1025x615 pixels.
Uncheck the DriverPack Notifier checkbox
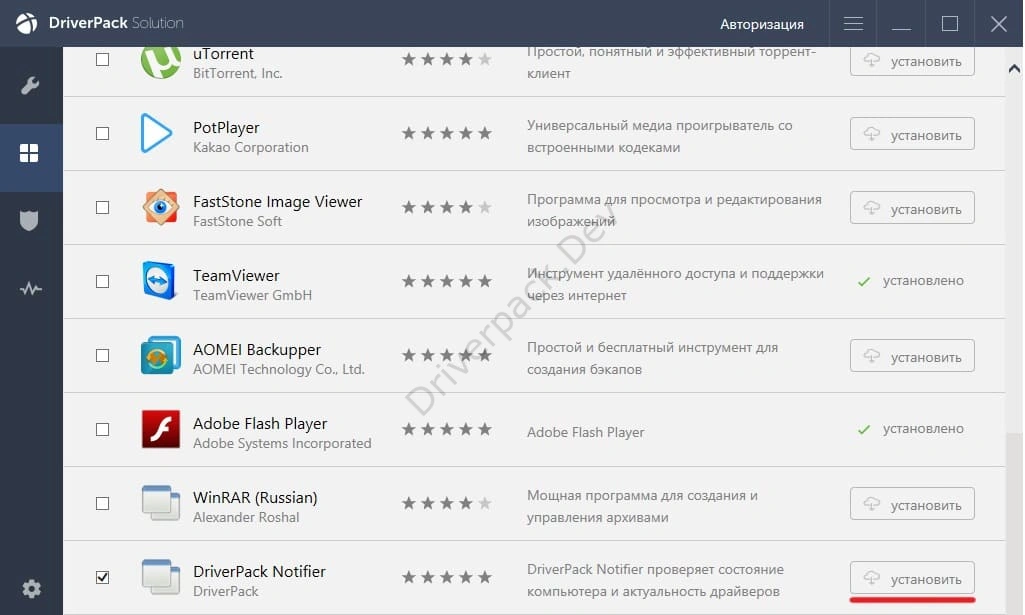tap(103, 577)
